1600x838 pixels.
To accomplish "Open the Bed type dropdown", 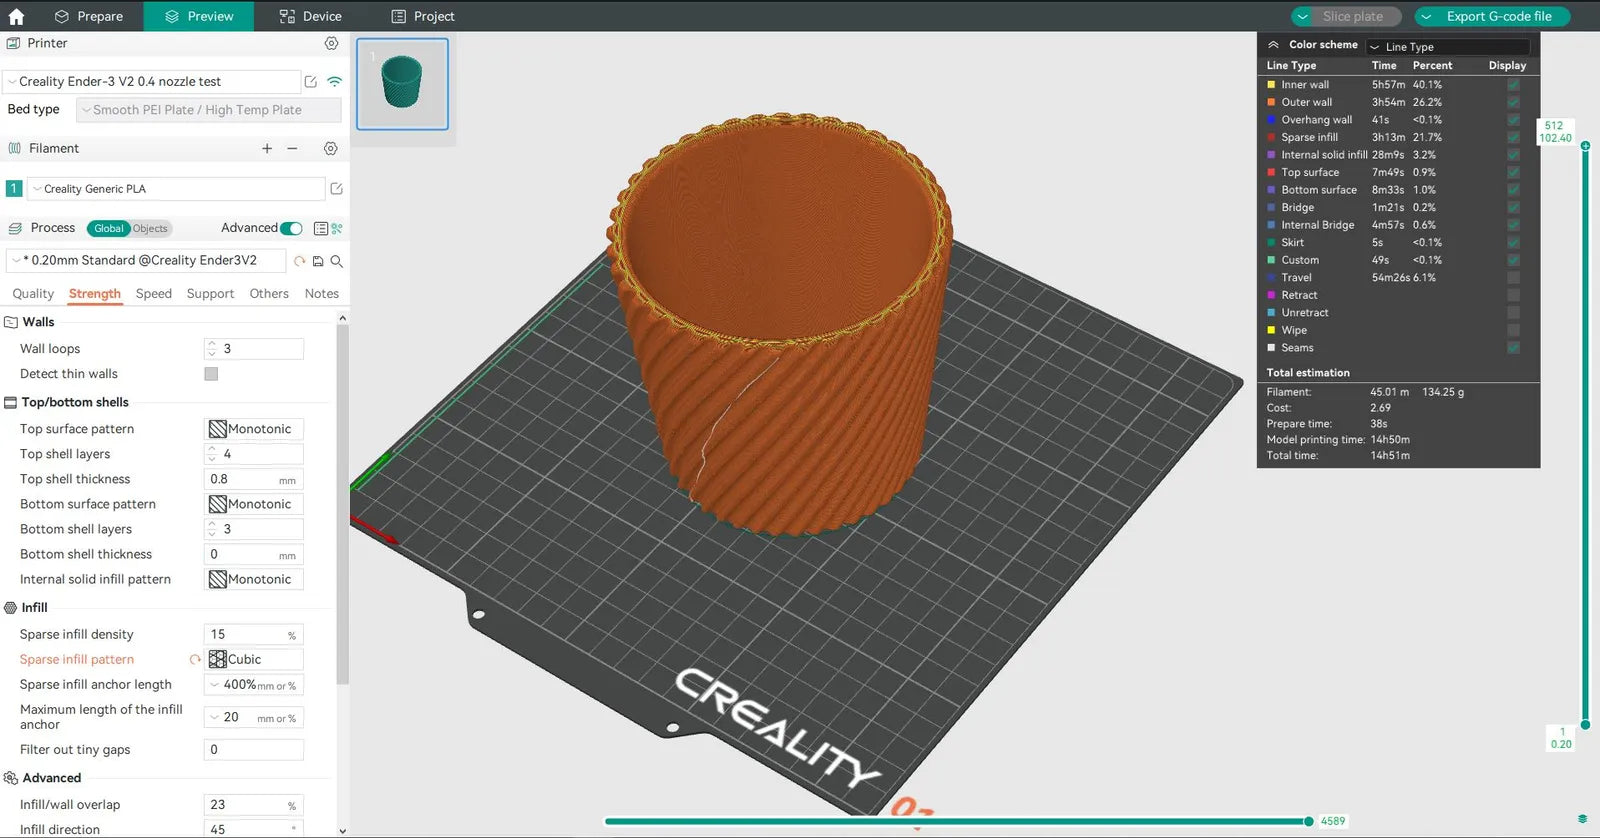I will 209,110.
